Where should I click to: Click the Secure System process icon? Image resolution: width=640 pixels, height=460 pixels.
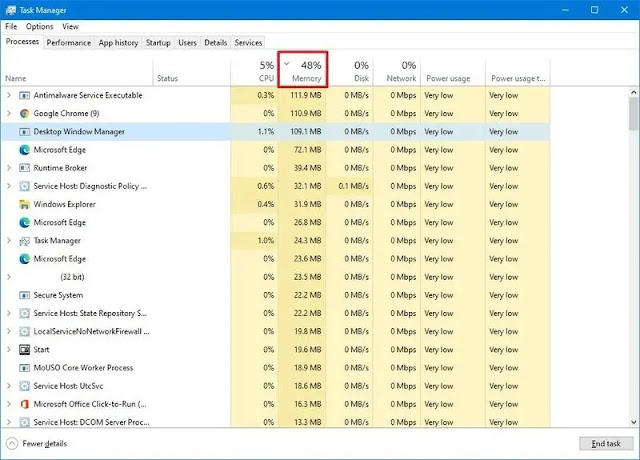(24, 295)
